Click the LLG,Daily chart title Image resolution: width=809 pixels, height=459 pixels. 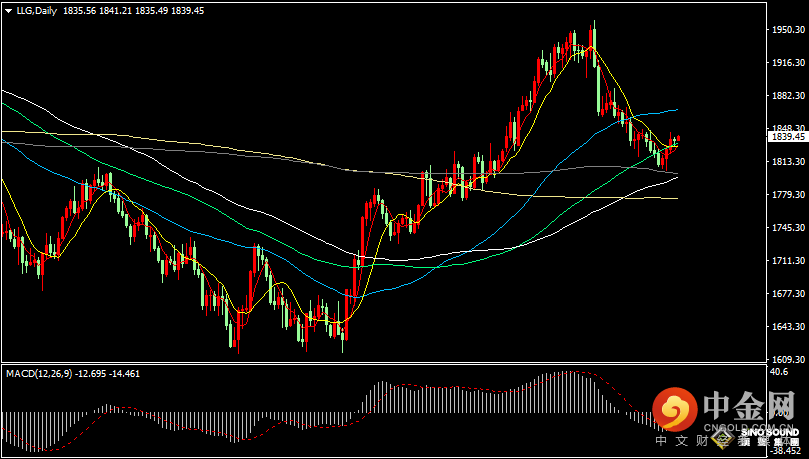pyautogui.click(x=35, y=9)
